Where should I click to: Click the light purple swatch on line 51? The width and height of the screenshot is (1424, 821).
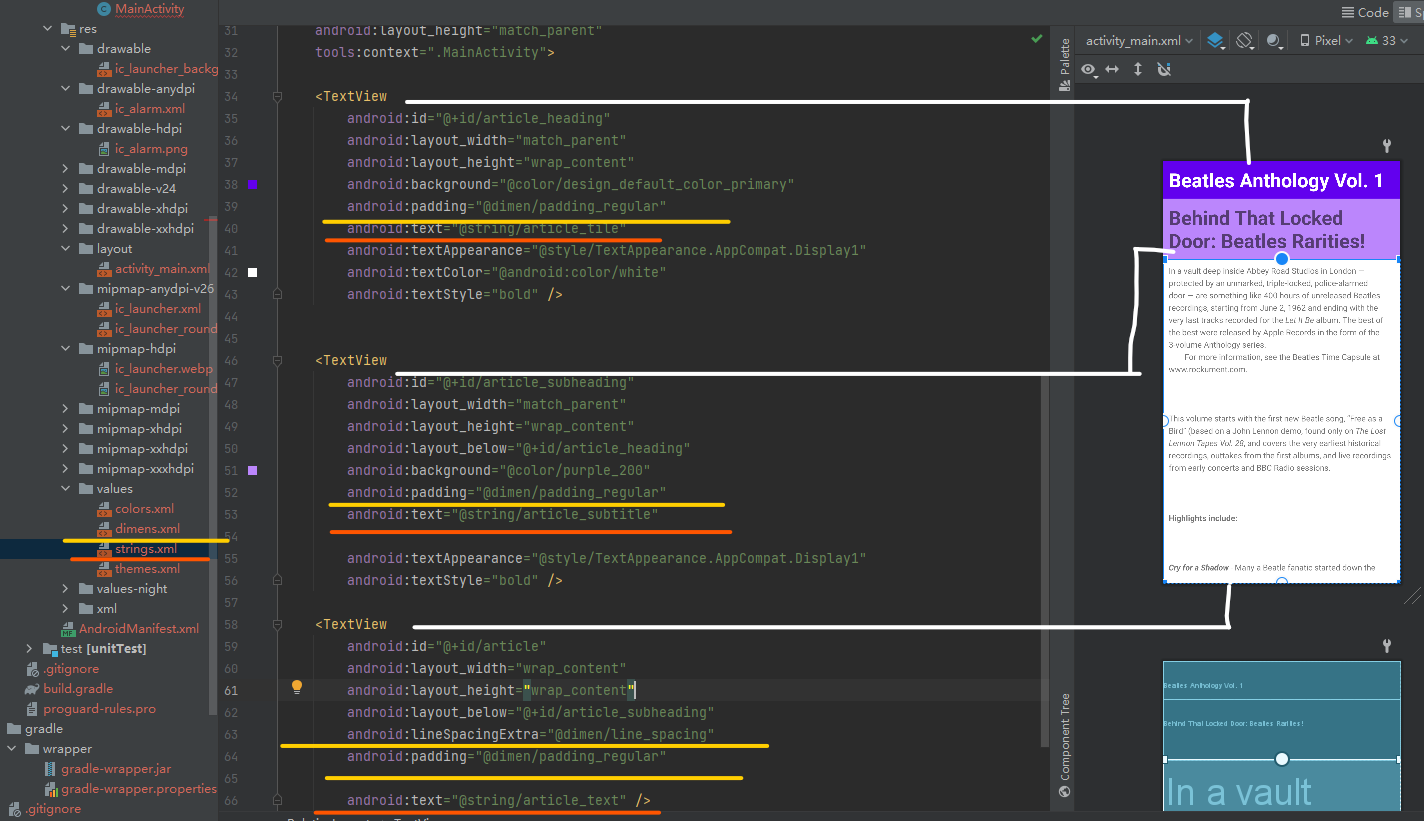click(253, 470)
